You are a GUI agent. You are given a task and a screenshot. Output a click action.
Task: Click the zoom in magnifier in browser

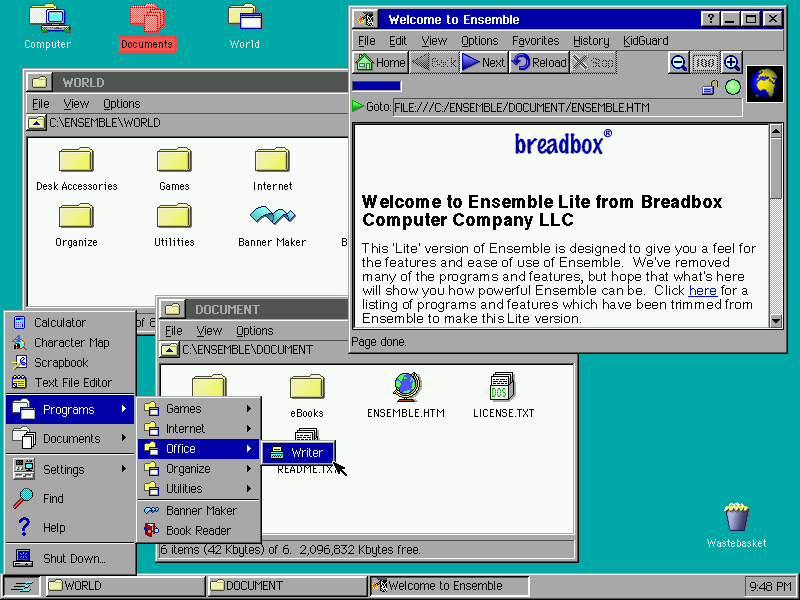coord(732,63)
